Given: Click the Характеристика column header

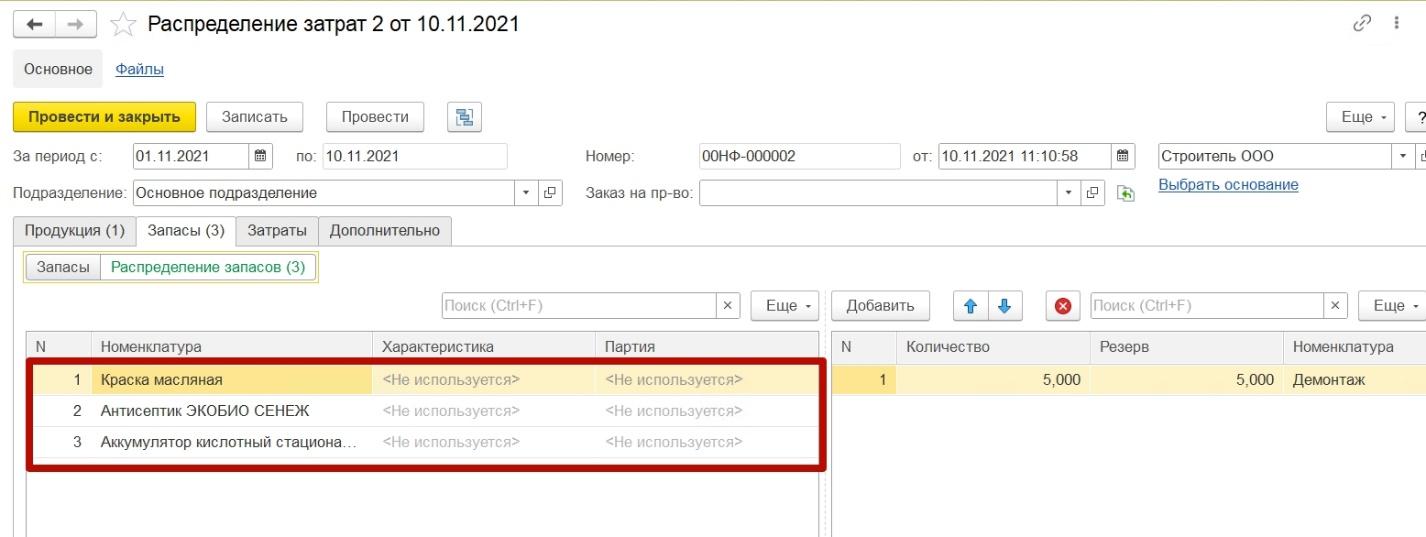Looking at the screenshot, I should [x=483, y=347].
